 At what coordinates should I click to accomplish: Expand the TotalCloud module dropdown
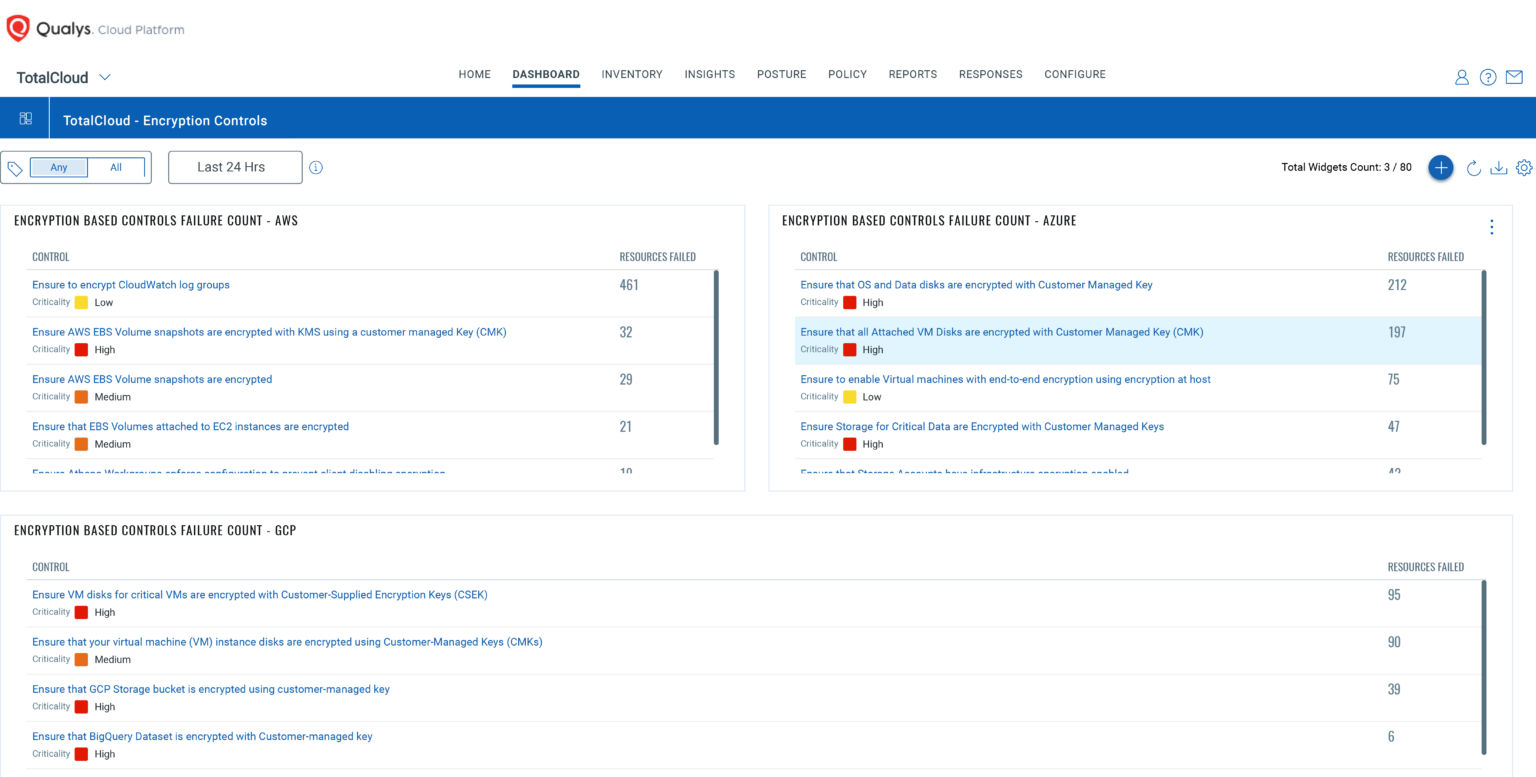tap(106, 77)
